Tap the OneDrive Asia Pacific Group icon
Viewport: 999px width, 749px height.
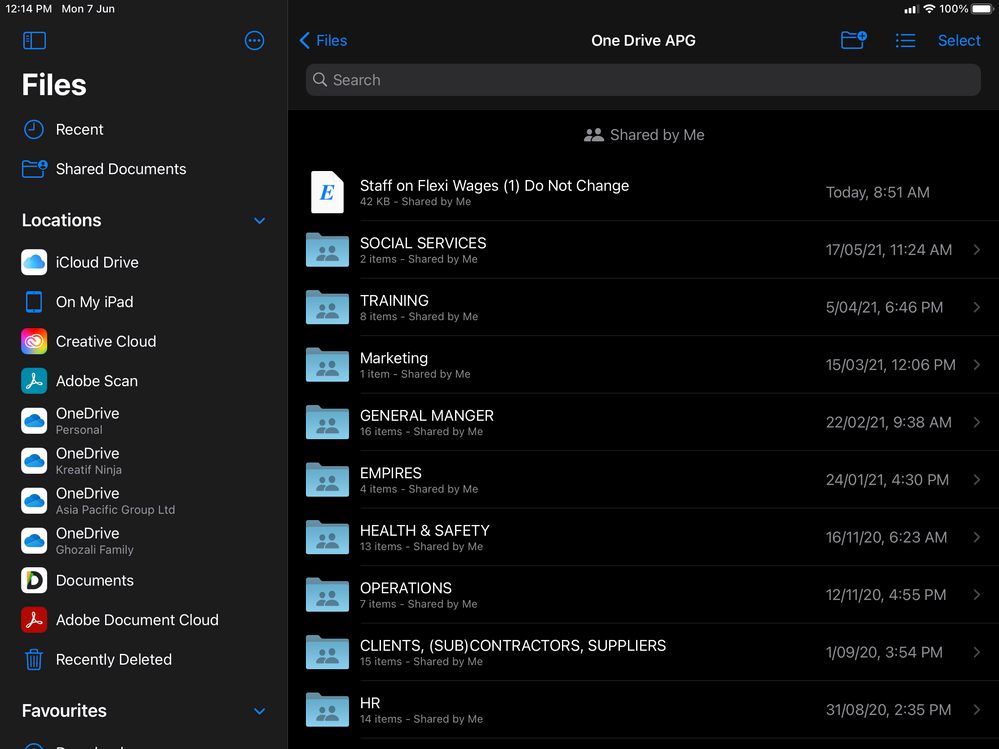(x=34, y=501)
